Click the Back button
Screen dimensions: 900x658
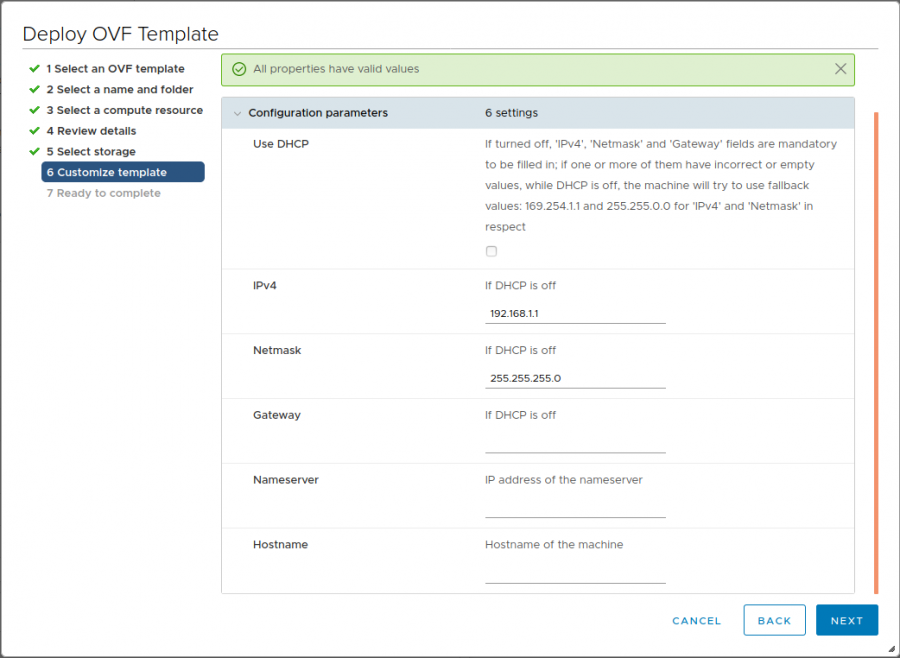click(x=774, y=620)
